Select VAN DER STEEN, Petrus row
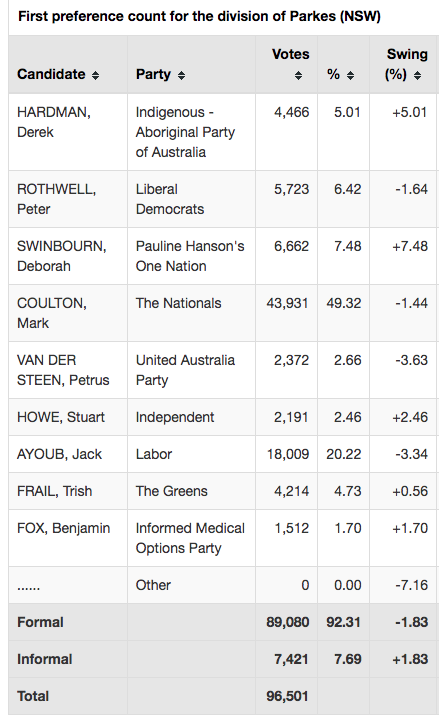The image size is (439, 721). pos(222,370)
